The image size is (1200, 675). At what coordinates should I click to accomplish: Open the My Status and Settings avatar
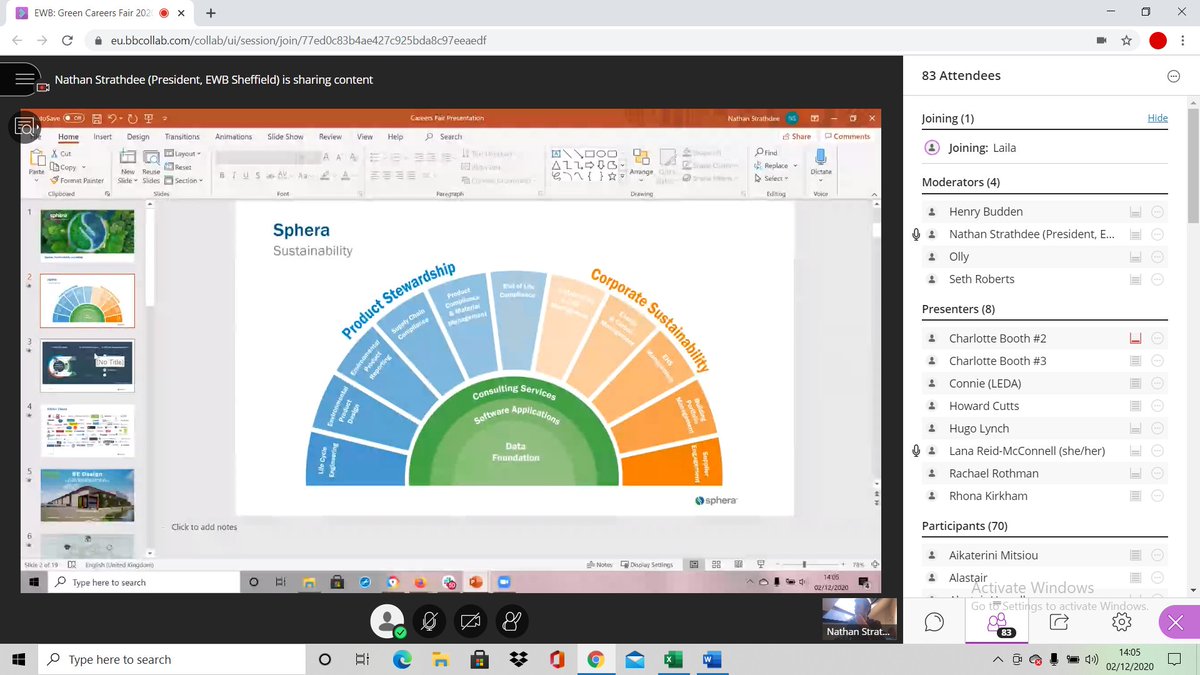(386, 621)
